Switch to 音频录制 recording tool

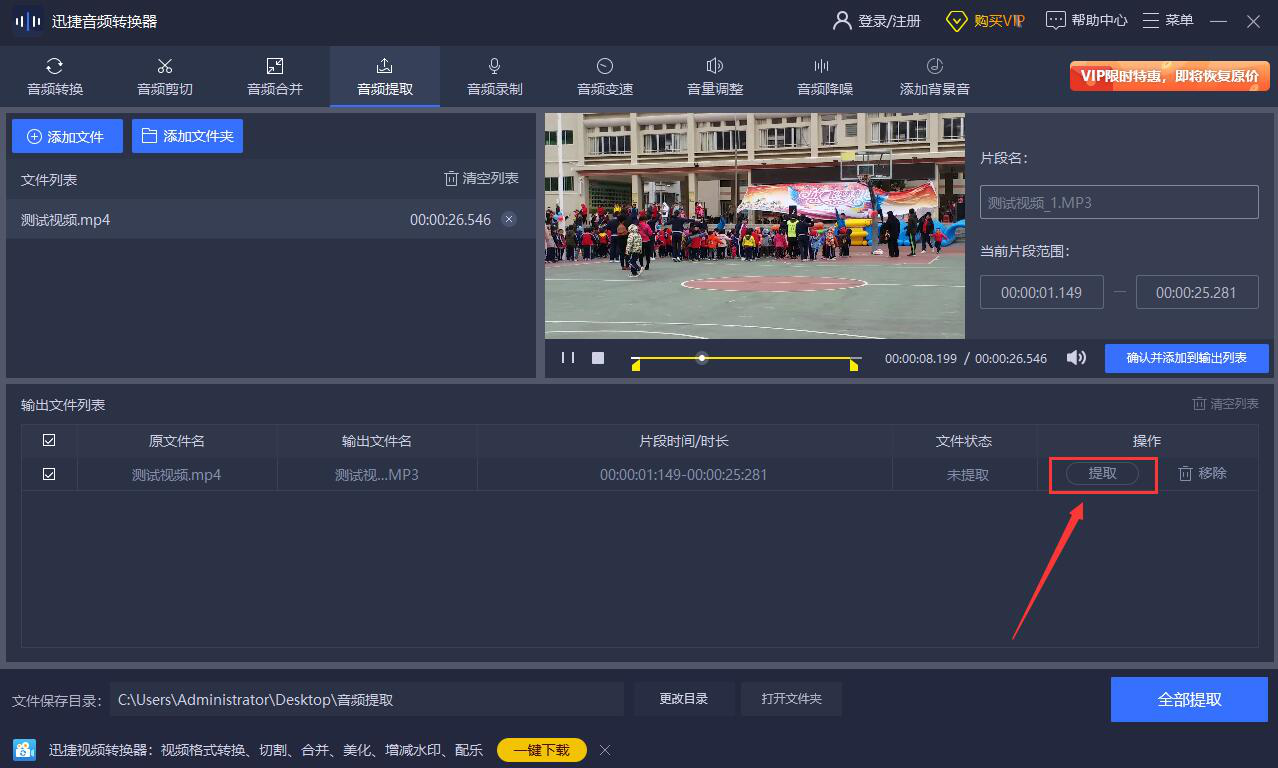(x=495, y=77)
